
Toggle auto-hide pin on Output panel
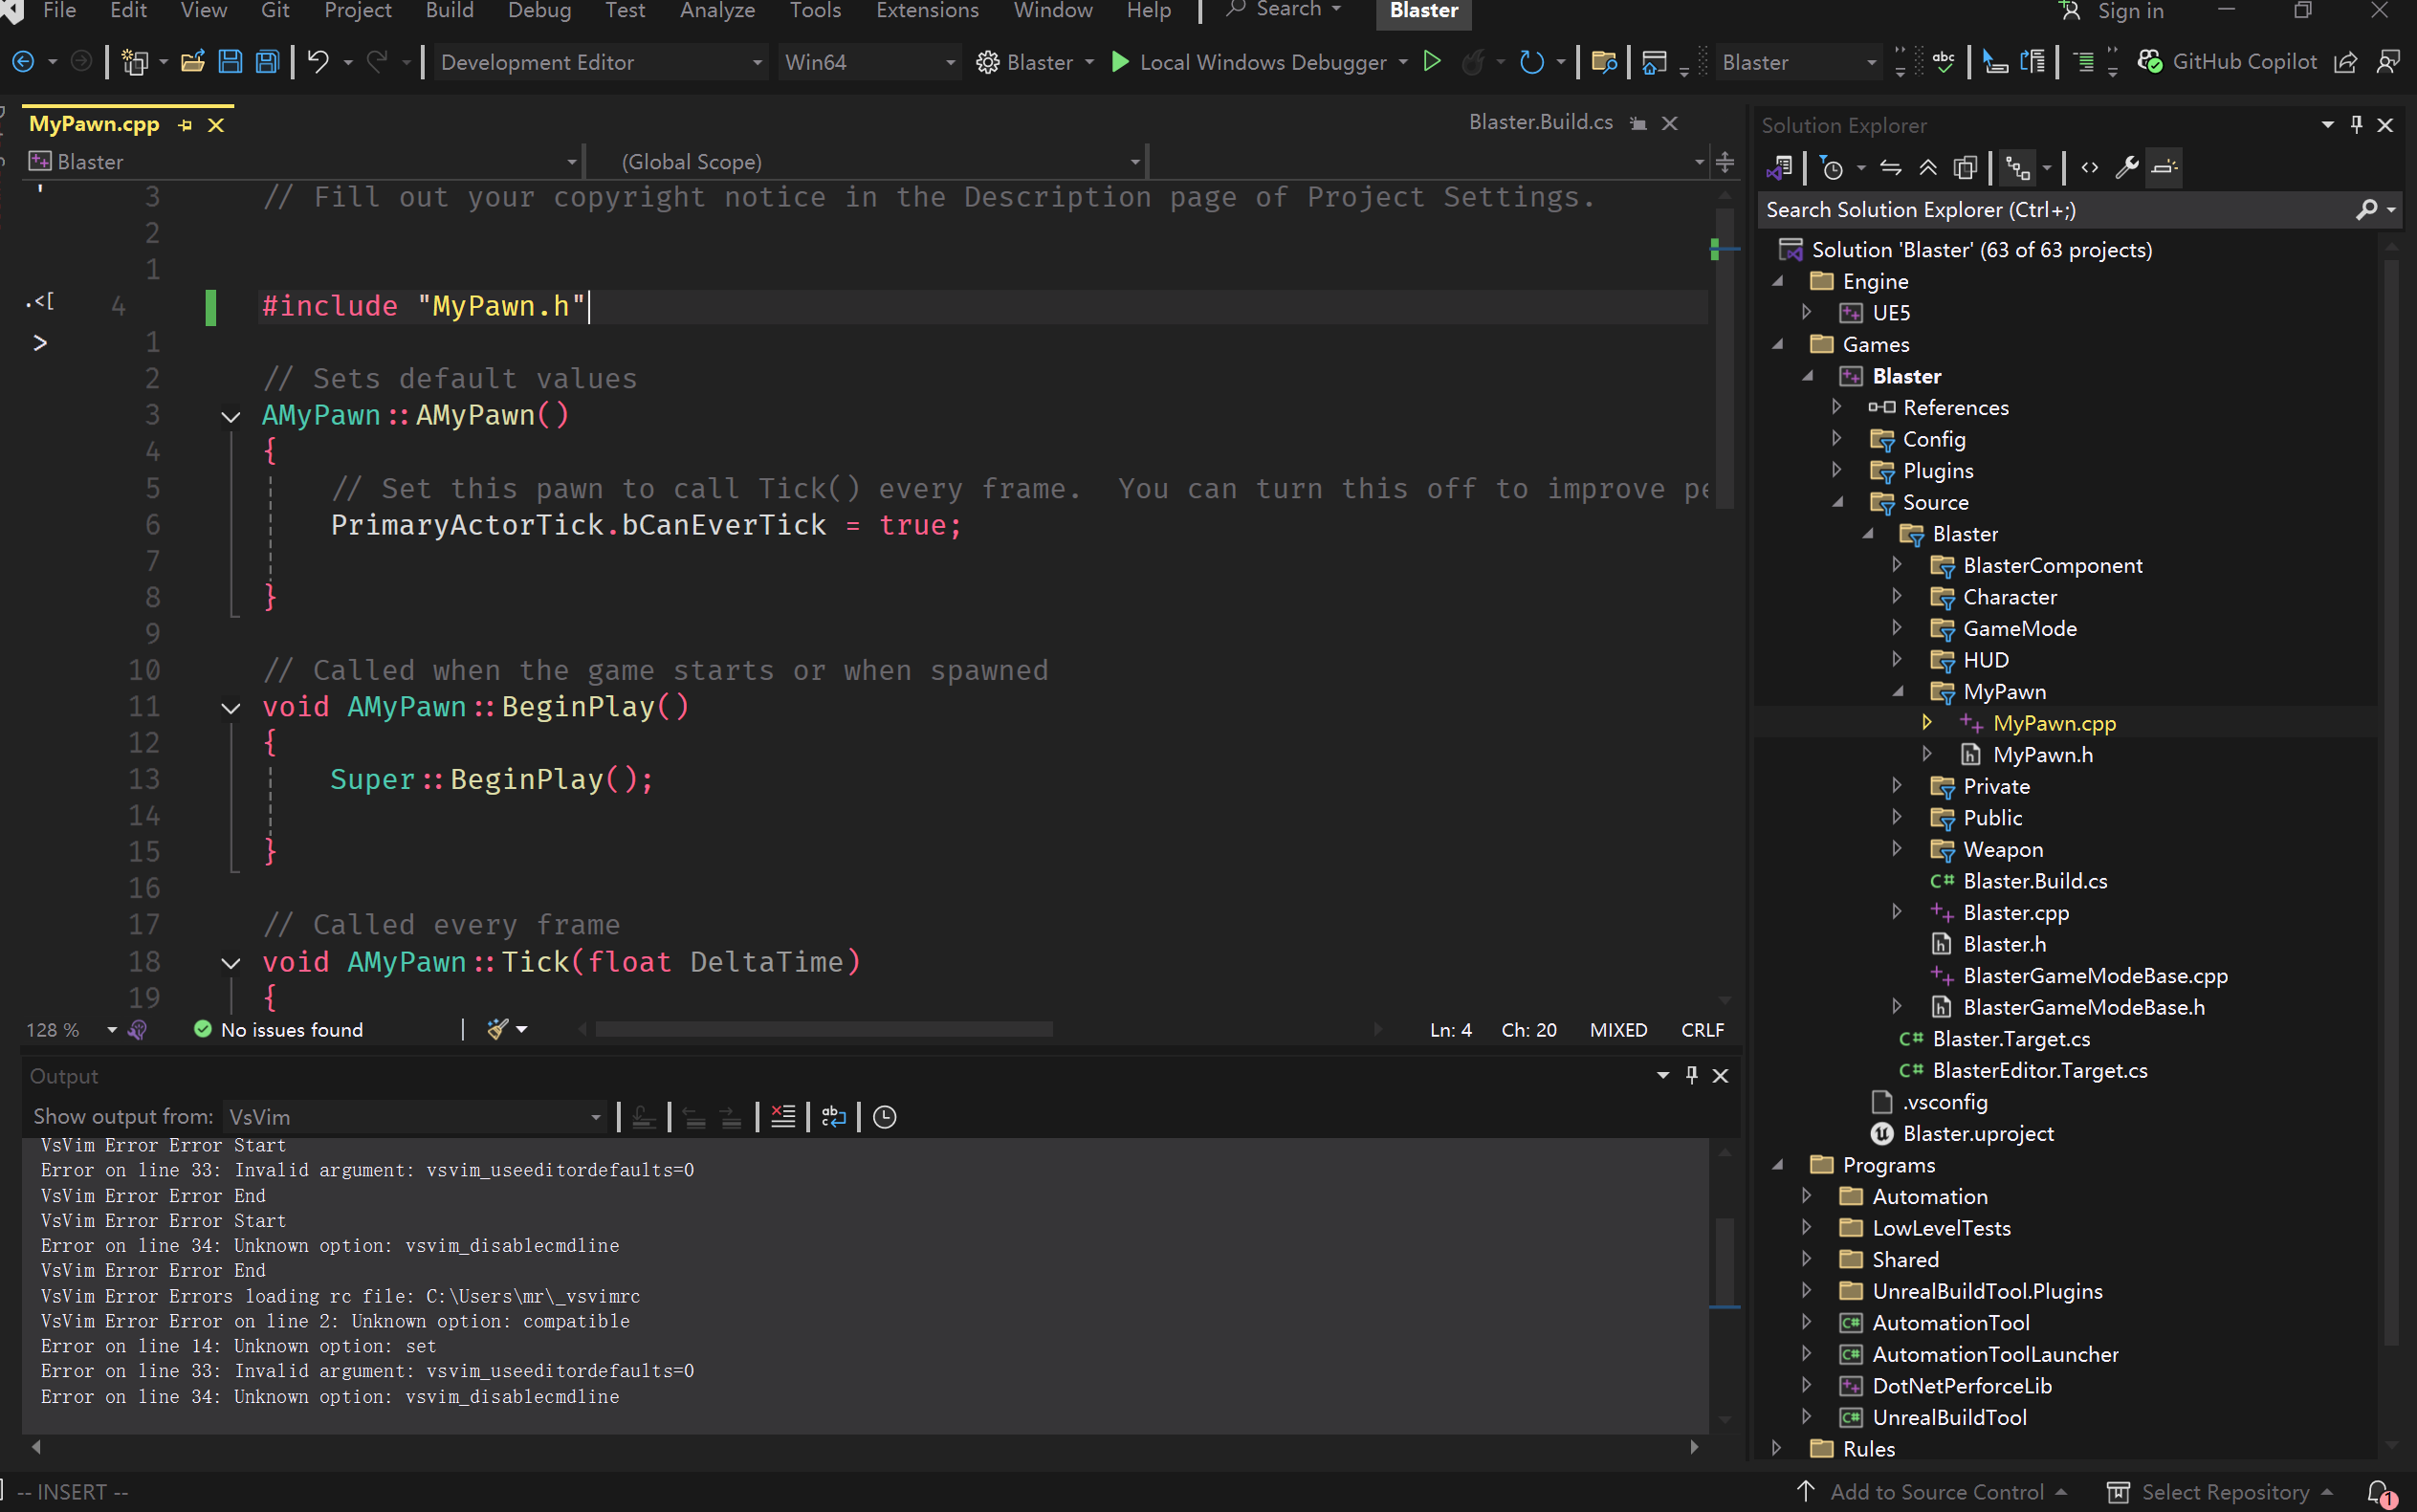[x=1691, y=1075]
